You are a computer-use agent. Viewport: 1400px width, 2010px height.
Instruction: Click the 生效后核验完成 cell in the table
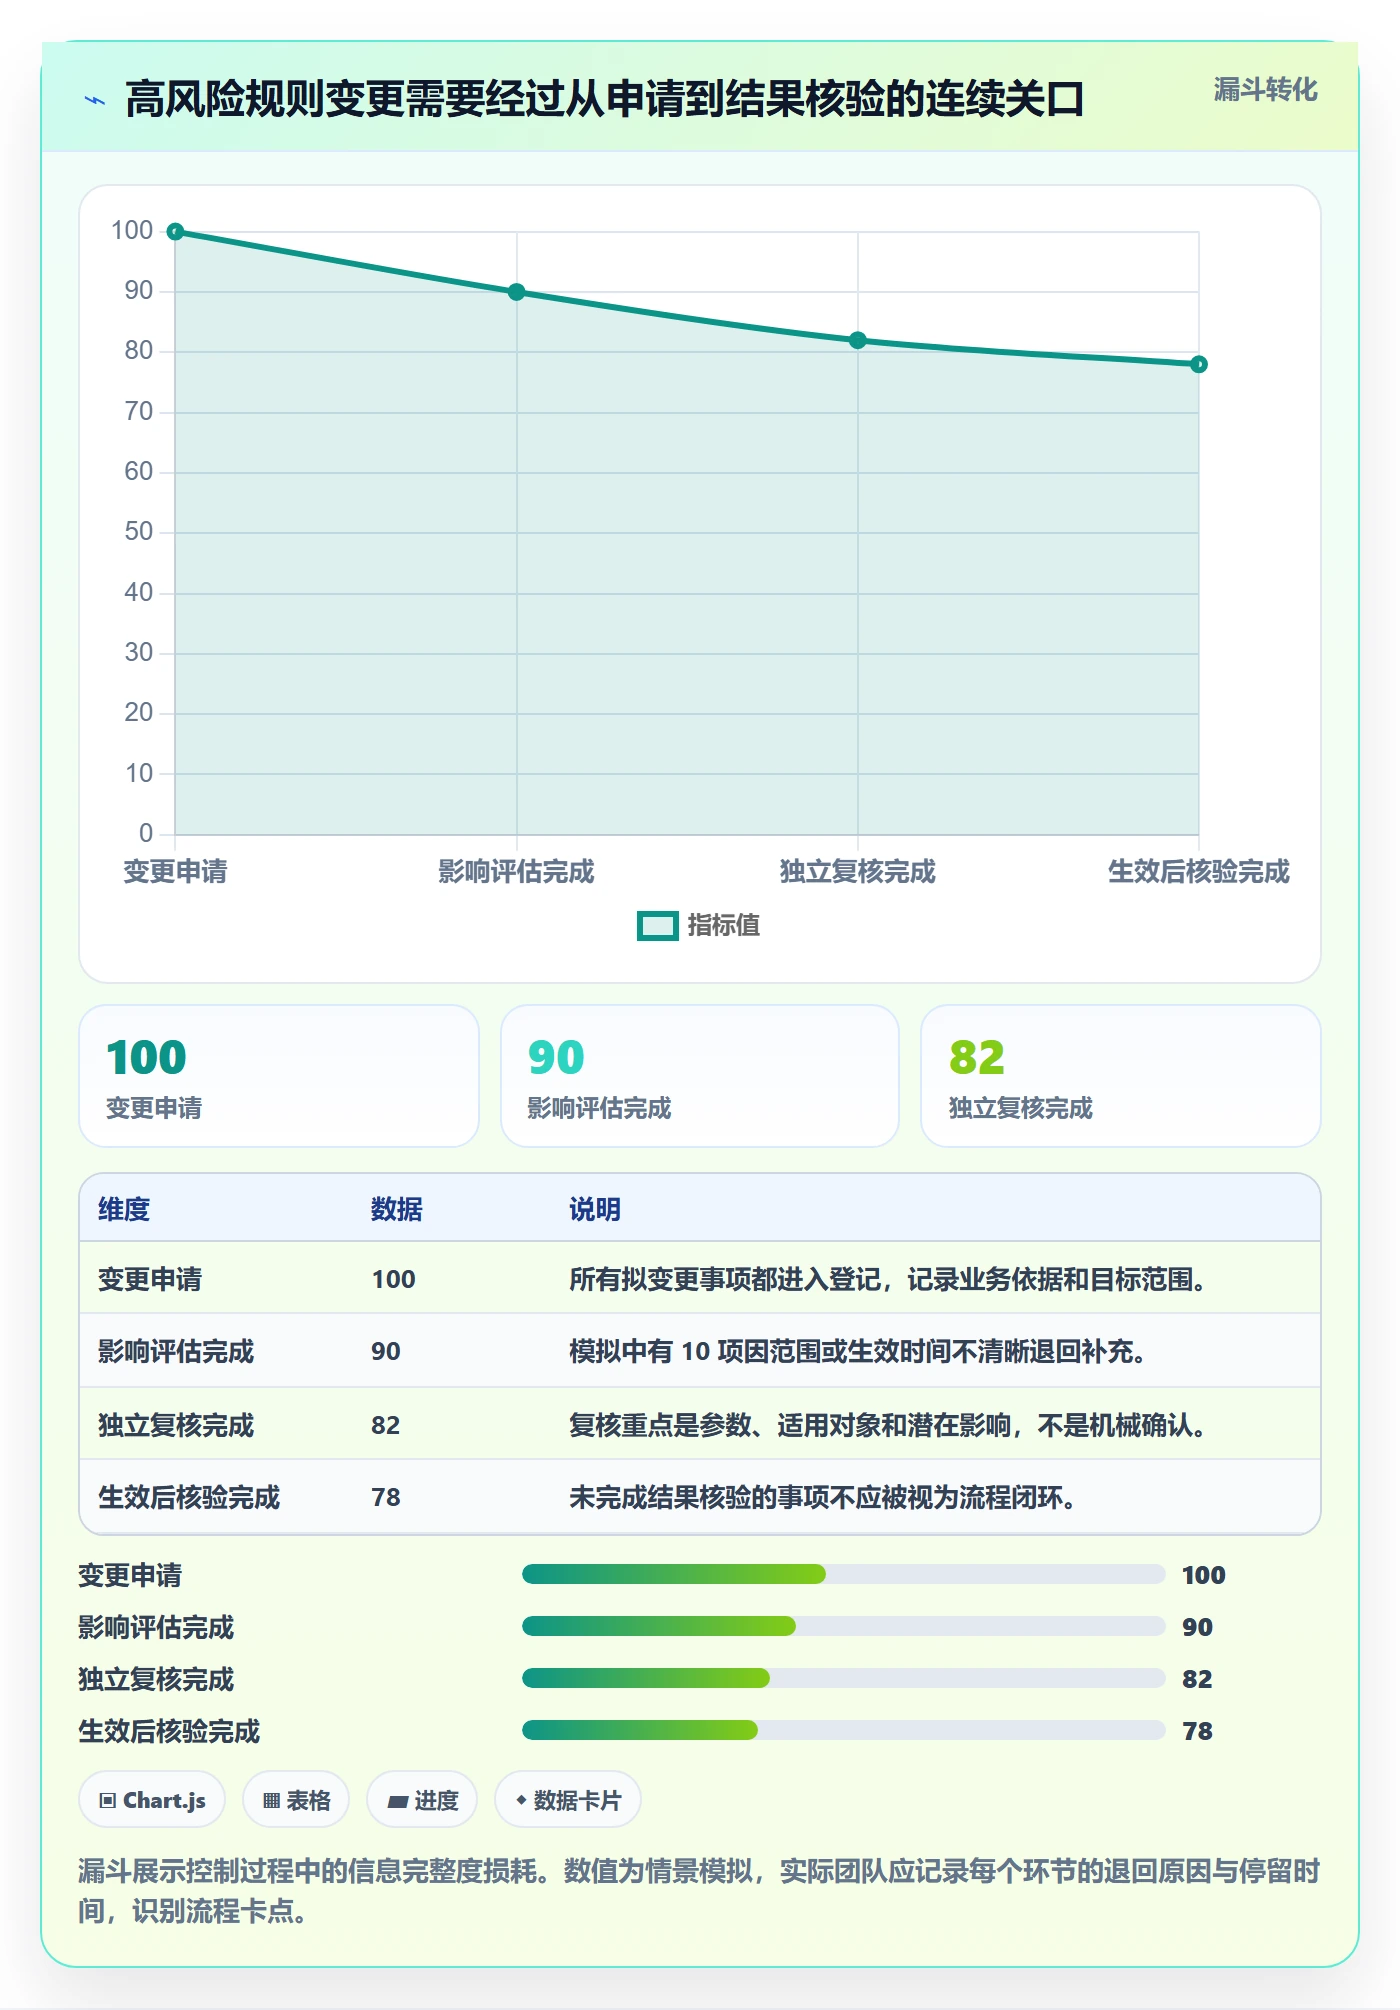(189, 1497)
